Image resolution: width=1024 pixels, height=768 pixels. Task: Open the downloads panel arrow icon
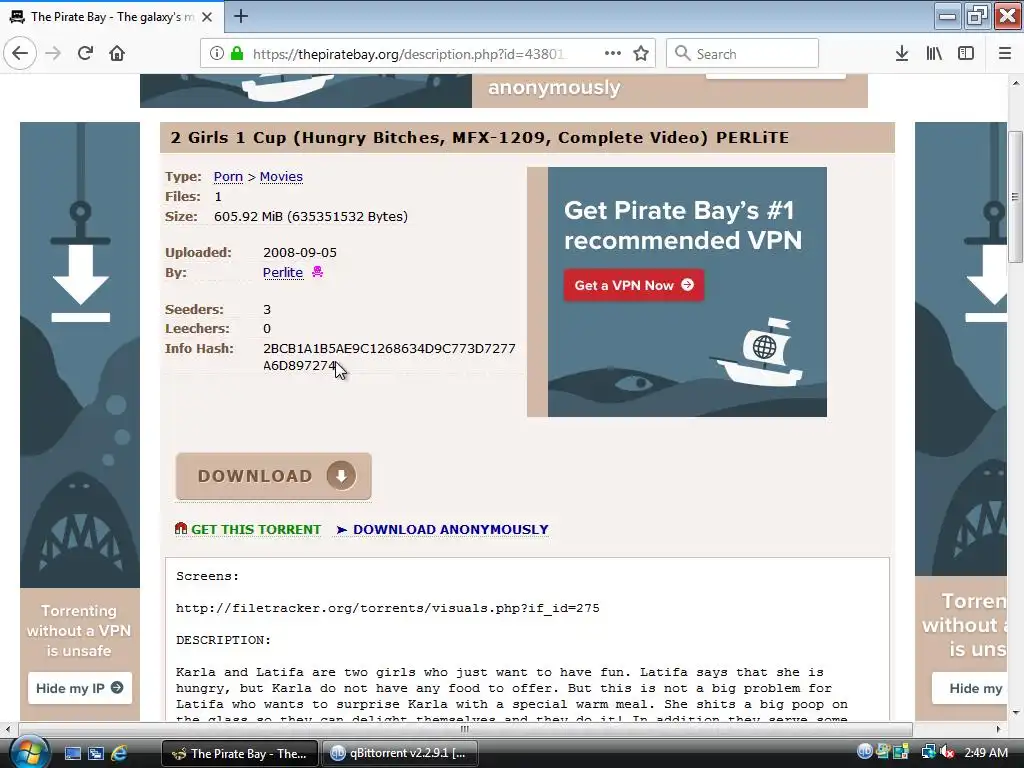(902, 53)
